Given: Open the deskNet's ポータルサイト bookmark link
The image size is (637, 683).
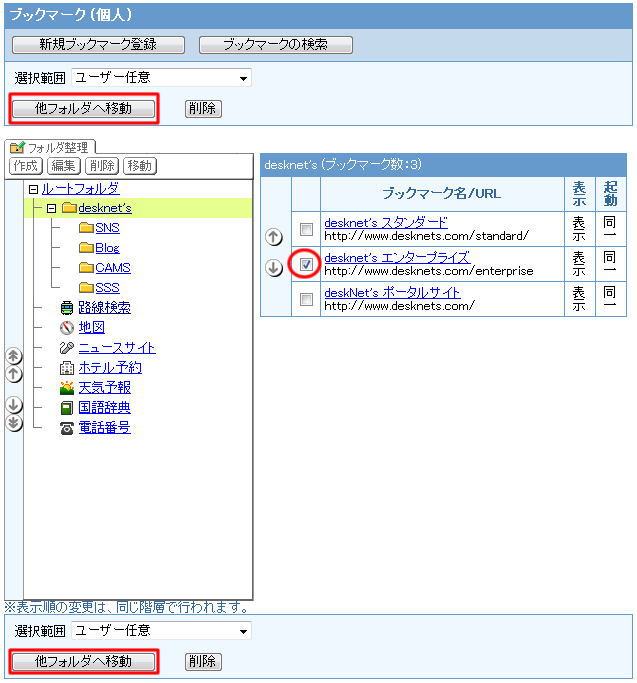Looking at the screenshot, I should (392, 292).
